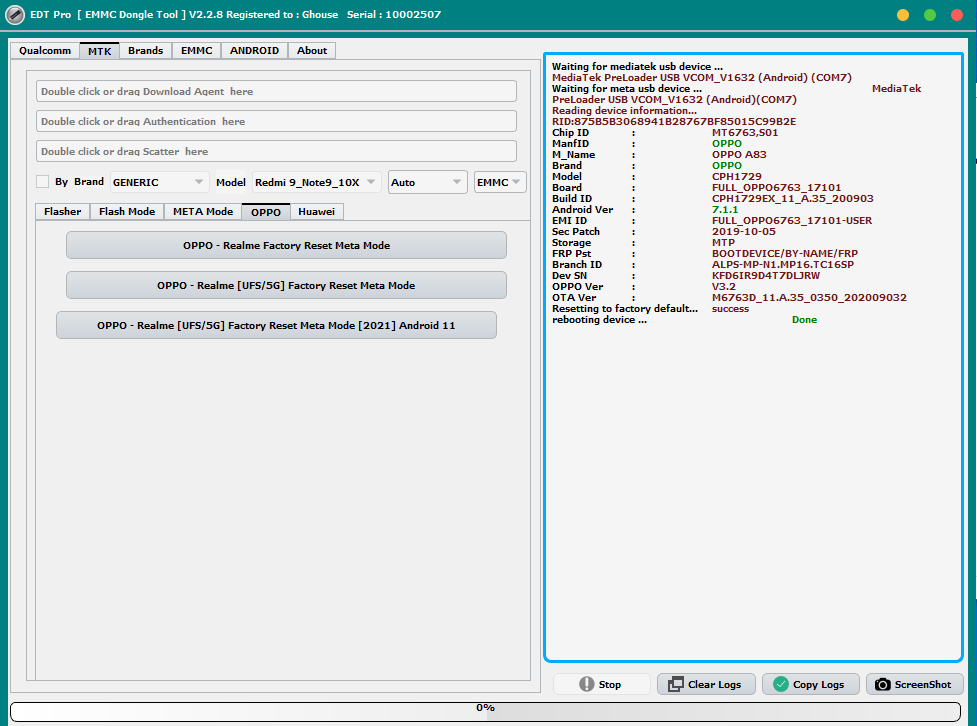Switch to the Huawei sub-tab
The image size is (977, 726).
(x=316, y=211)
